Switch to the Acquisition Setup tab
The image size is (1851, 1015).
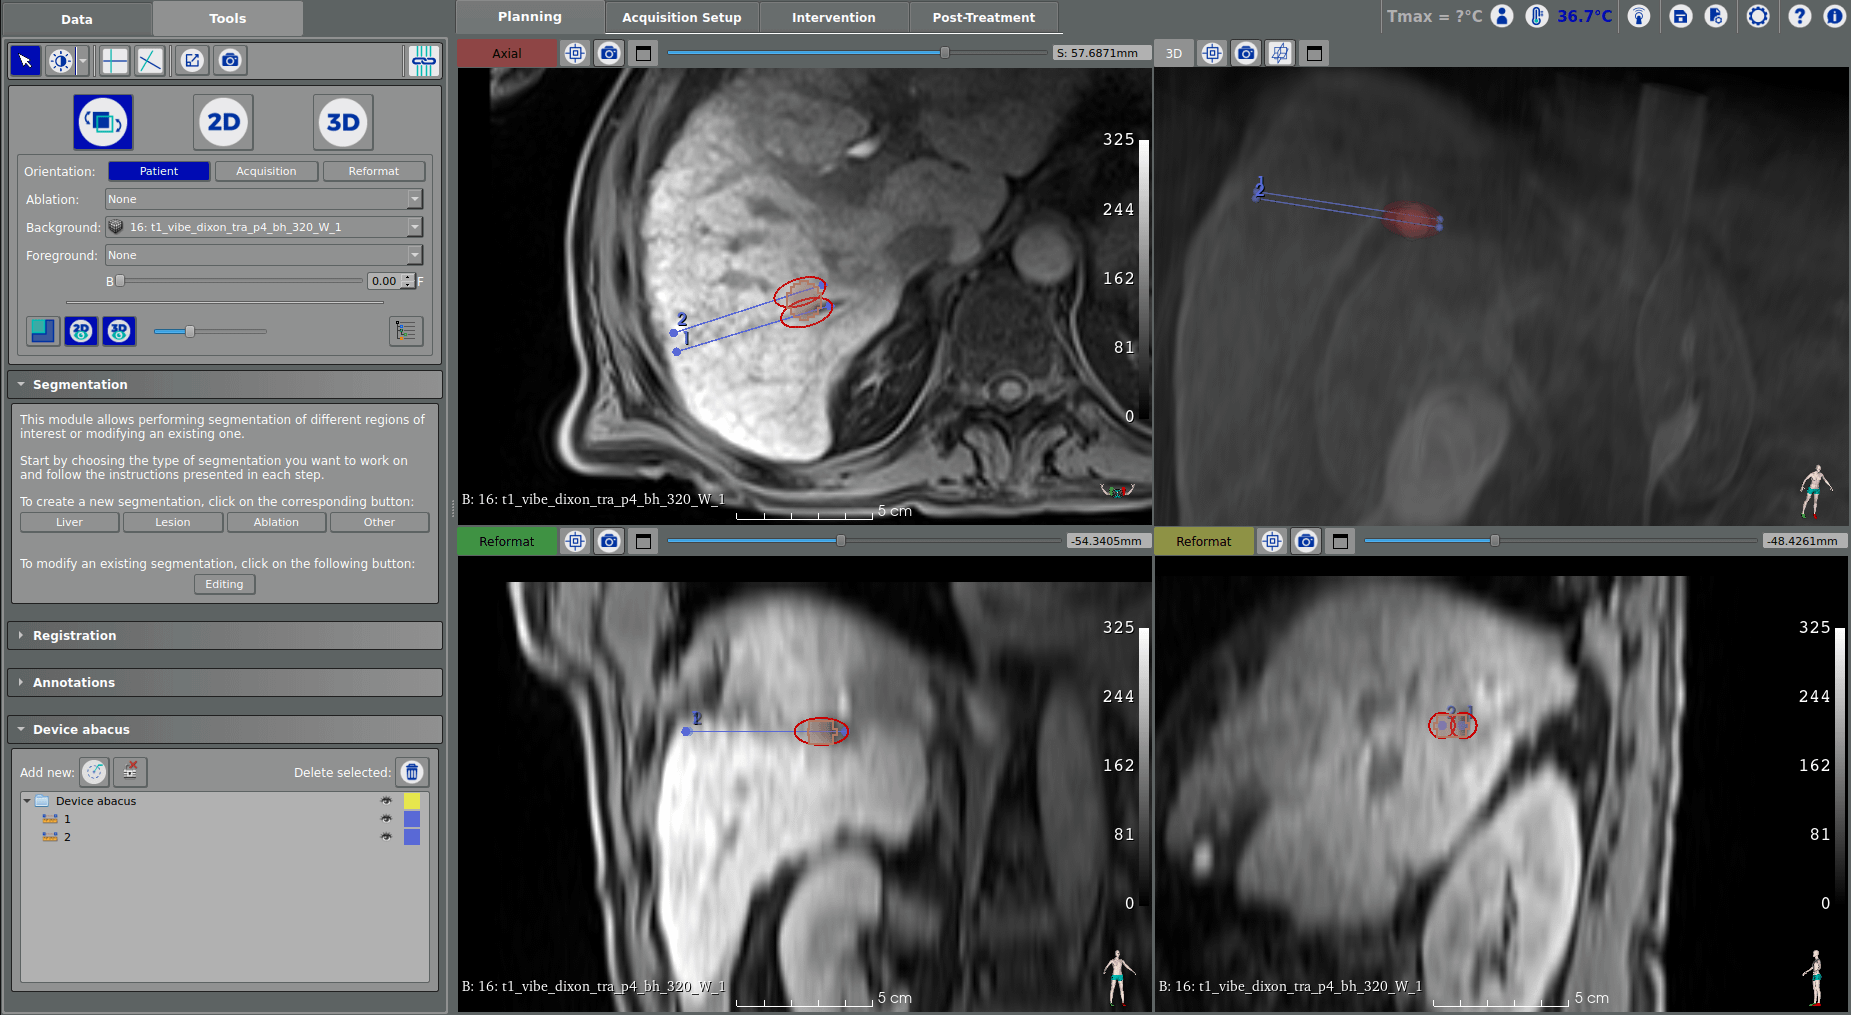click(681, 17)
